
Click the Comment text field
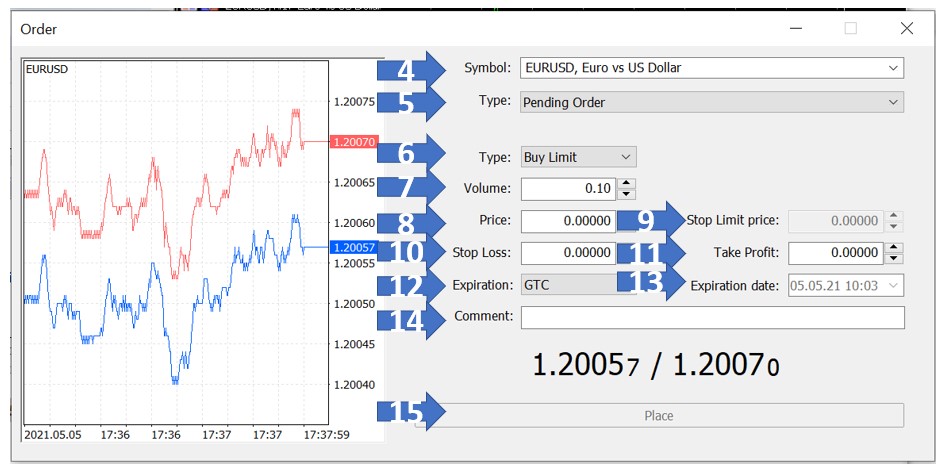point(711,317)
